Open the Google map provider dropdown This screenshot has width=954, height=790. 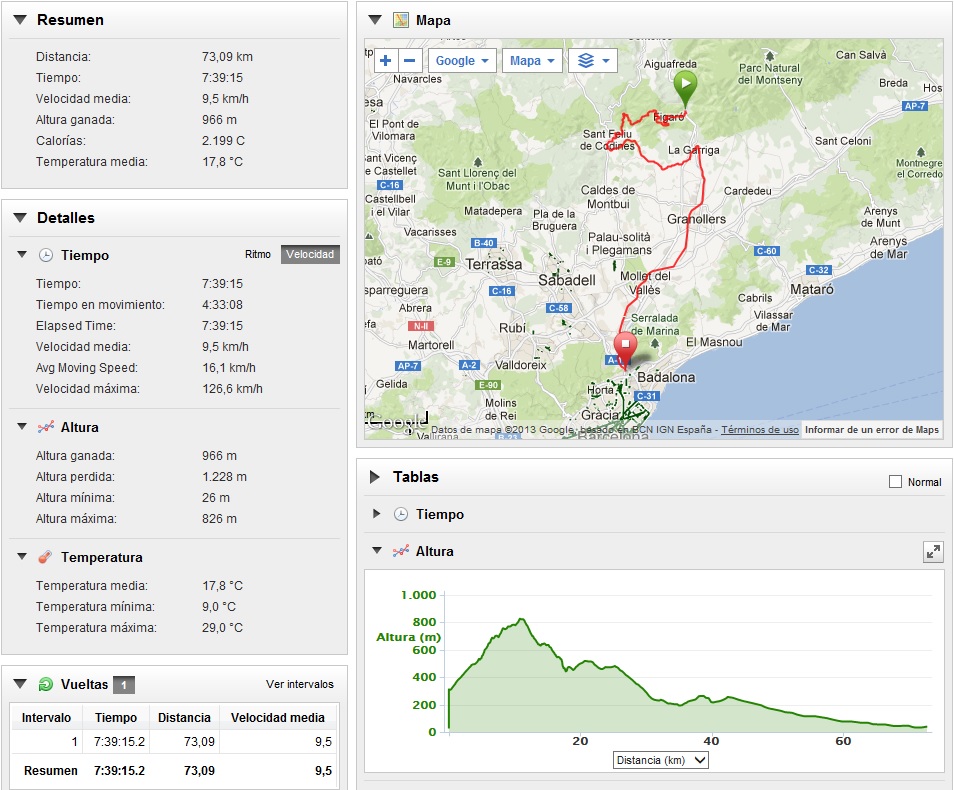[462, 61]
